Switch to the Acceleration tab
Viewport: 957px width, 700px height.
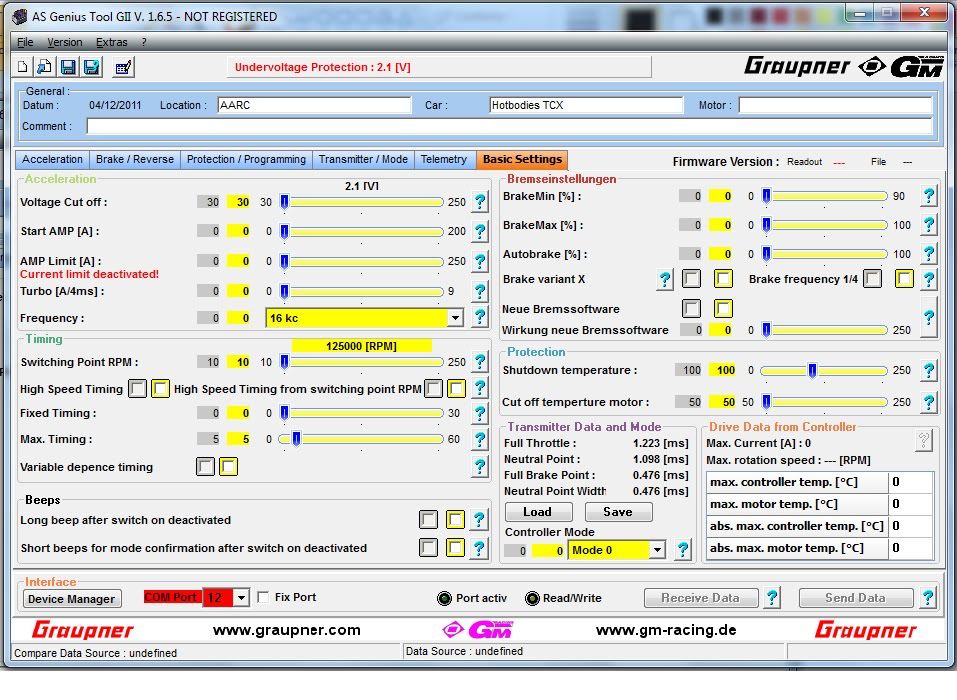[x=52, y=159]
